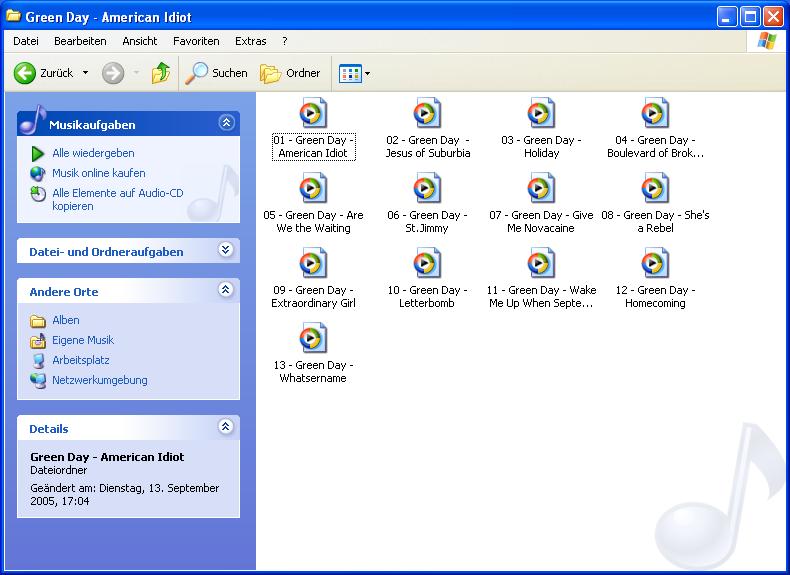The width and height of the screenshot is (790, 575).
Task: Click the folder icon in the title bar
Action: point(13,17)
